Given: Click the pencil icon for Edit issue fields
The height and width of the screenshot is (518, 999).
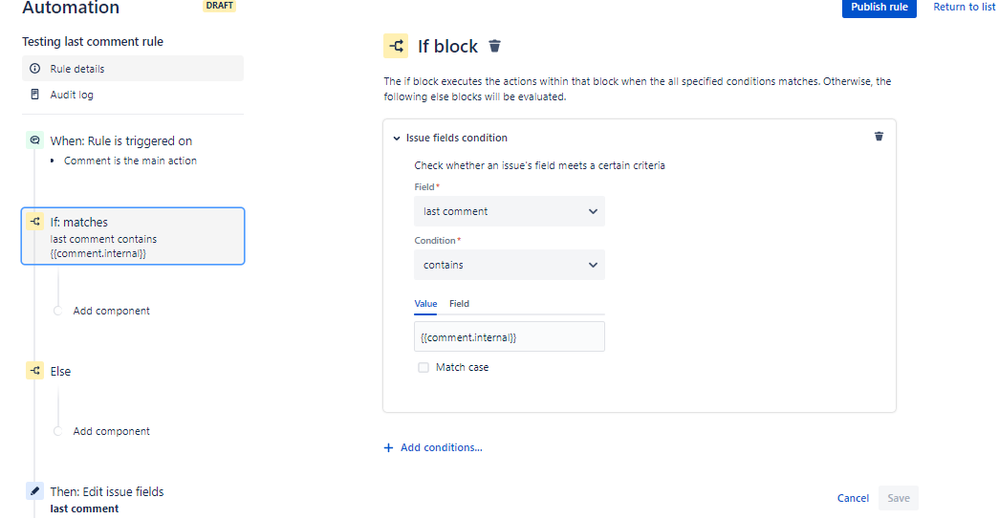Looking at the screenshot, I should [35, 491].
